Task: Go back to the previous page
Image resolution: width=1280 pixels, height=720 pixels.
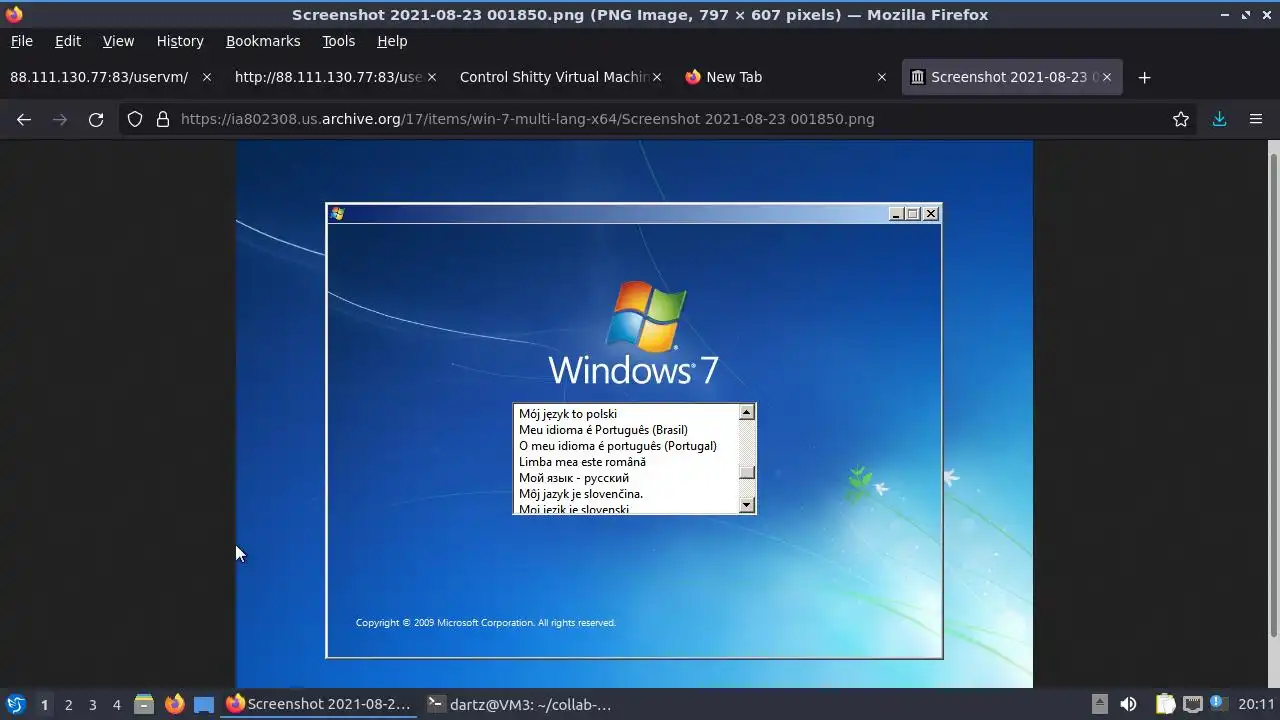Action: (x=24, y=119)
